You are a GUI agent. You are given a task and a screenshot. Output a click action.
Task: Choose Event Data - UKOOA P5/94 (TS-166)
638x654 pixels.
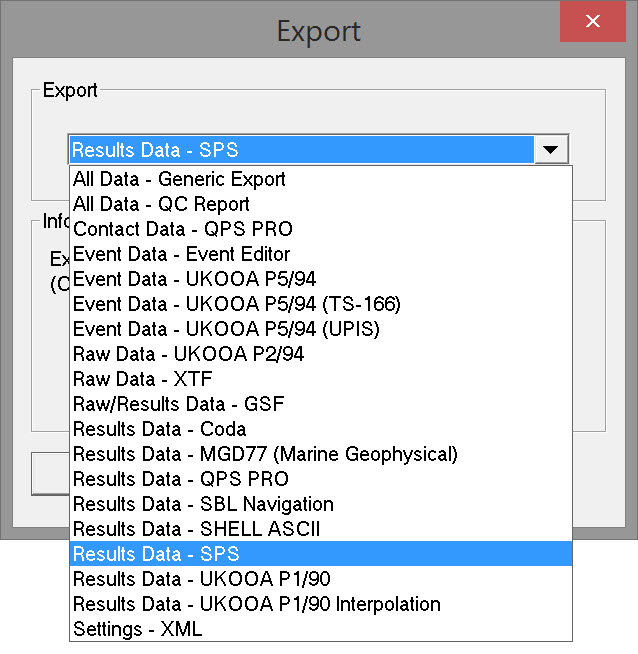237,304
